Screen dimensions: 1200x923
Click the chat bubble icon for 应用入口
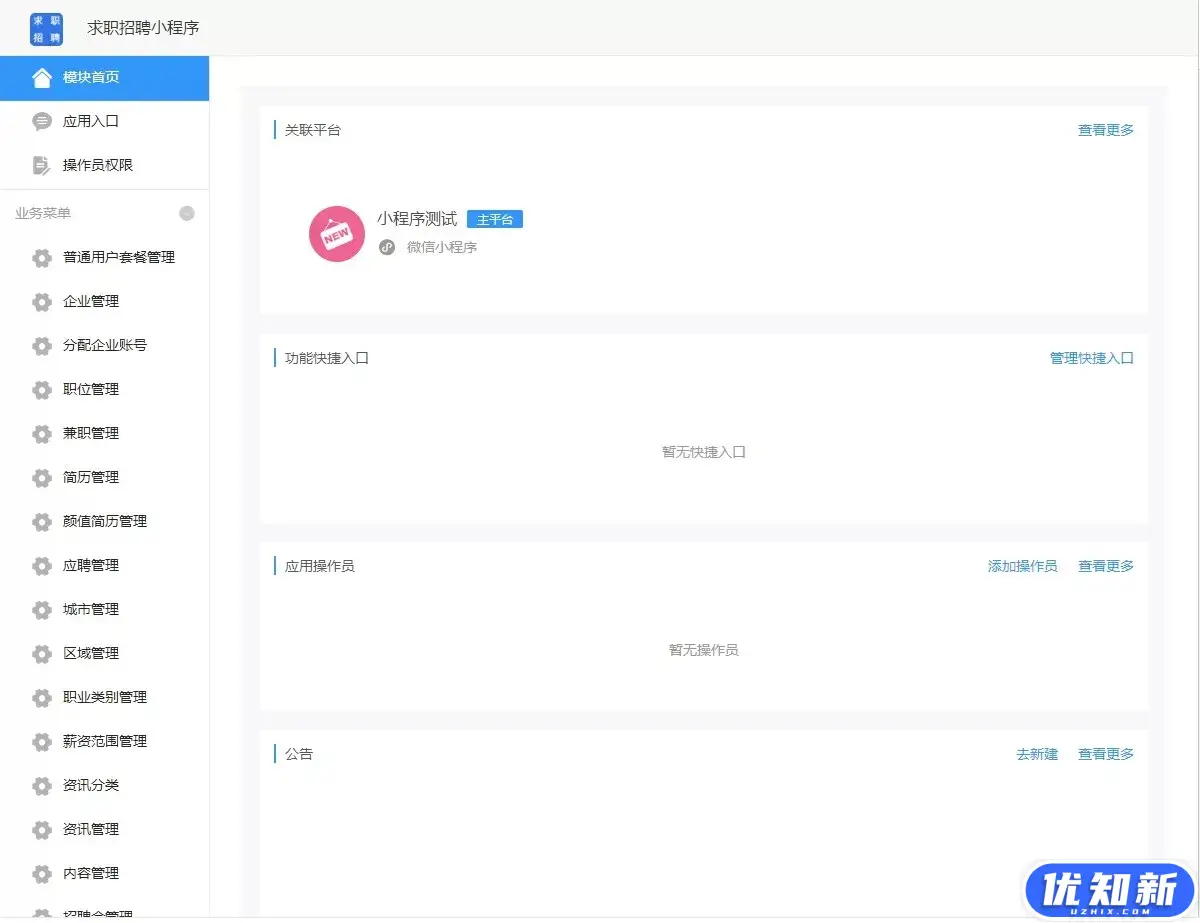(42, 122)
